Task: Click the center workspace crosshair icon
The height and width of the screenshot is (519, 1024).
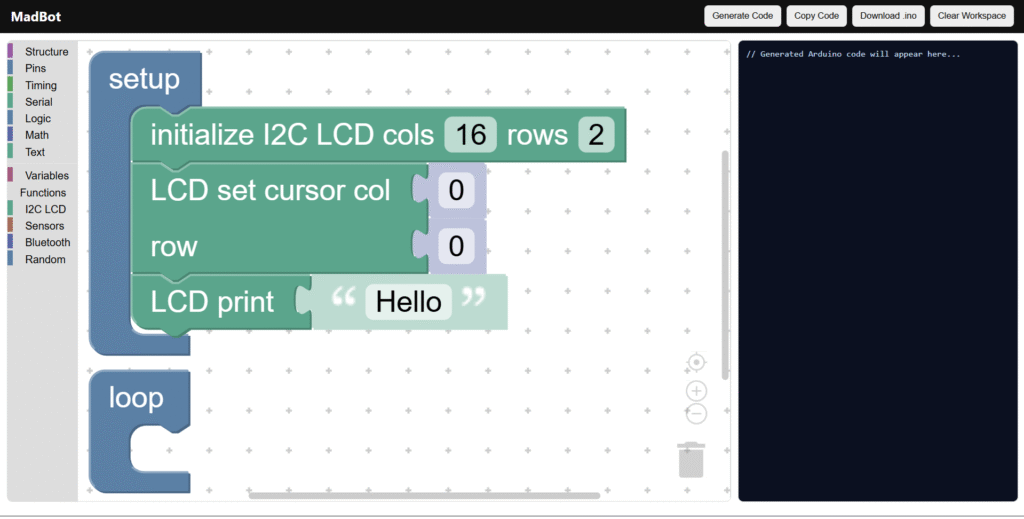Action: click(x=697, y=362)
